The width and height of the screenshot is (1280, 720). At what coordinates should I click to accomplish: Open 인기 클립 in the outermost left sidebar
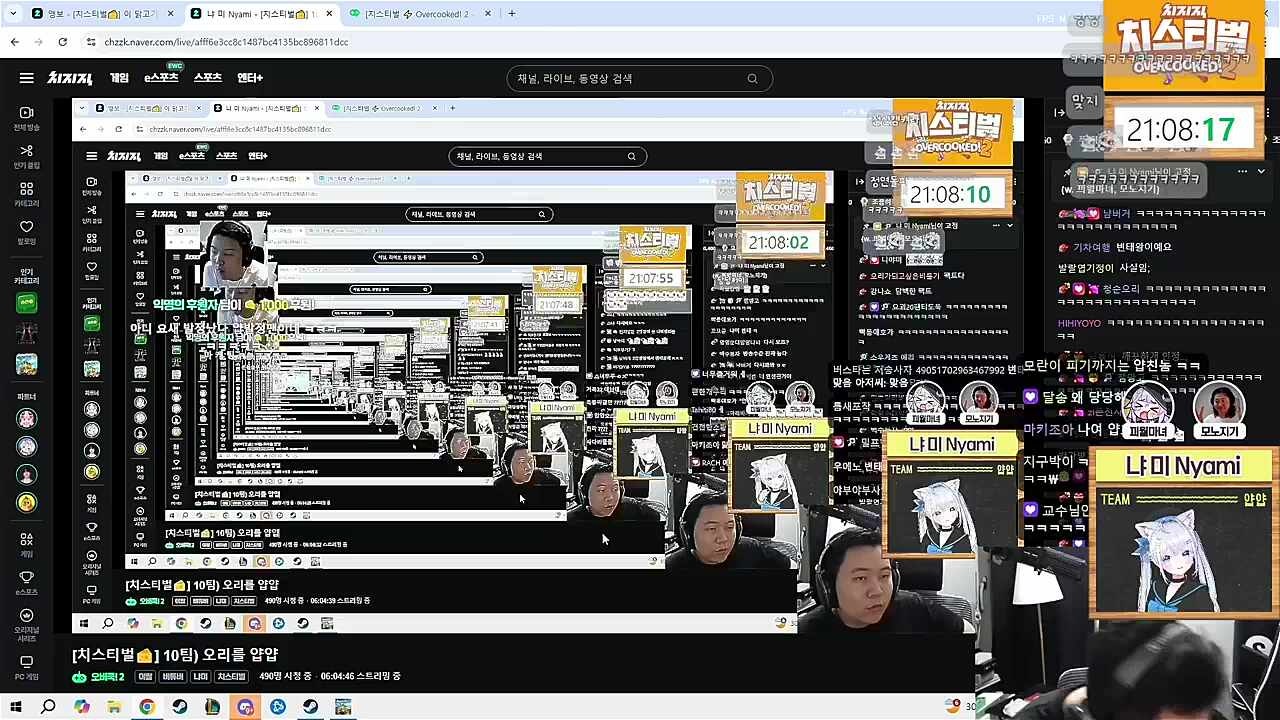click(x=26, y=156)
